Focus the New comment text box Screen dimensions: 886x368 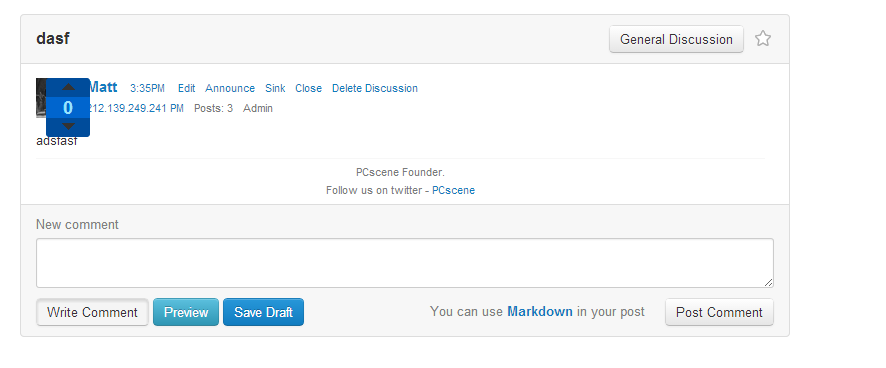[405, 263]
